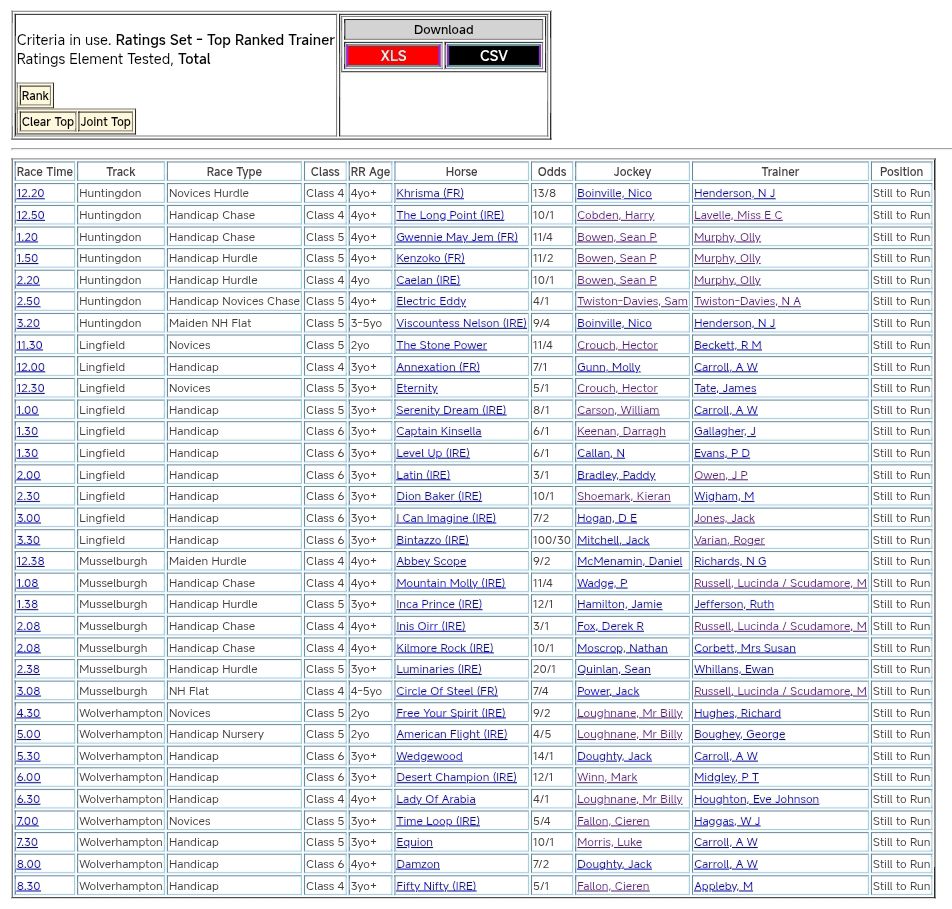View jockey McMenamin, Daniel

pyautogui.click(x=629, y=561)
